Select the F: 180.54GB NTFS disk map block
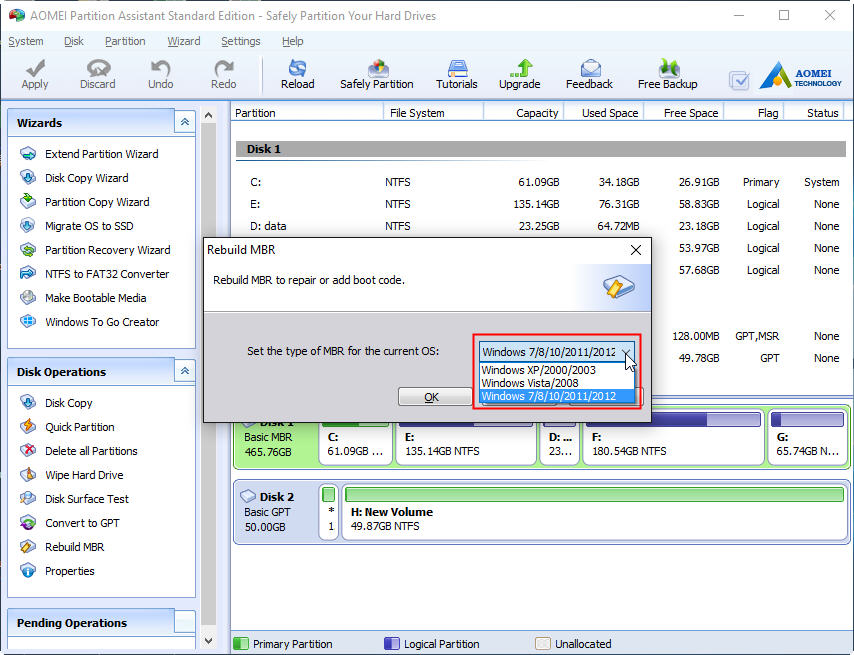 point(673,439)
